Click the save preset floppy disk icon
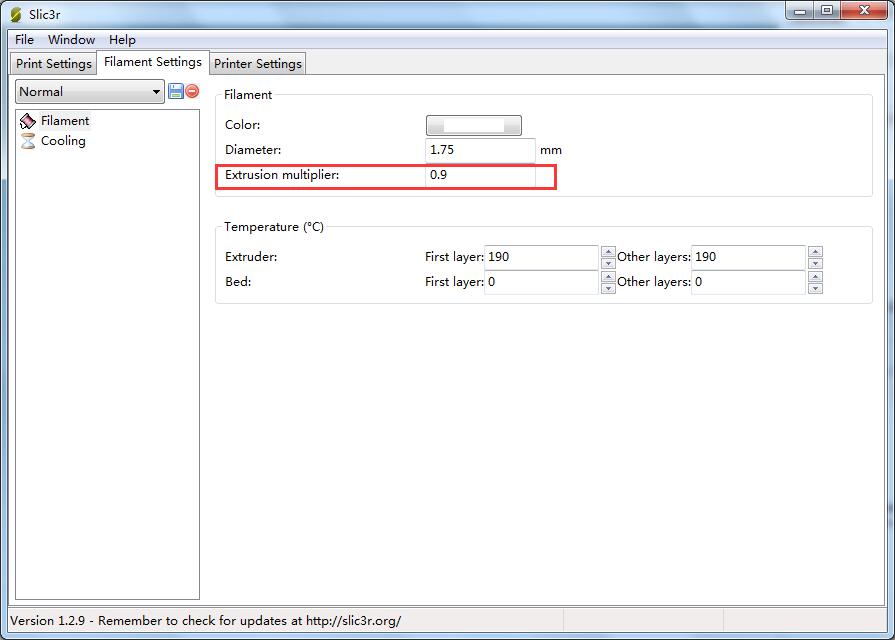 (176, 91)
